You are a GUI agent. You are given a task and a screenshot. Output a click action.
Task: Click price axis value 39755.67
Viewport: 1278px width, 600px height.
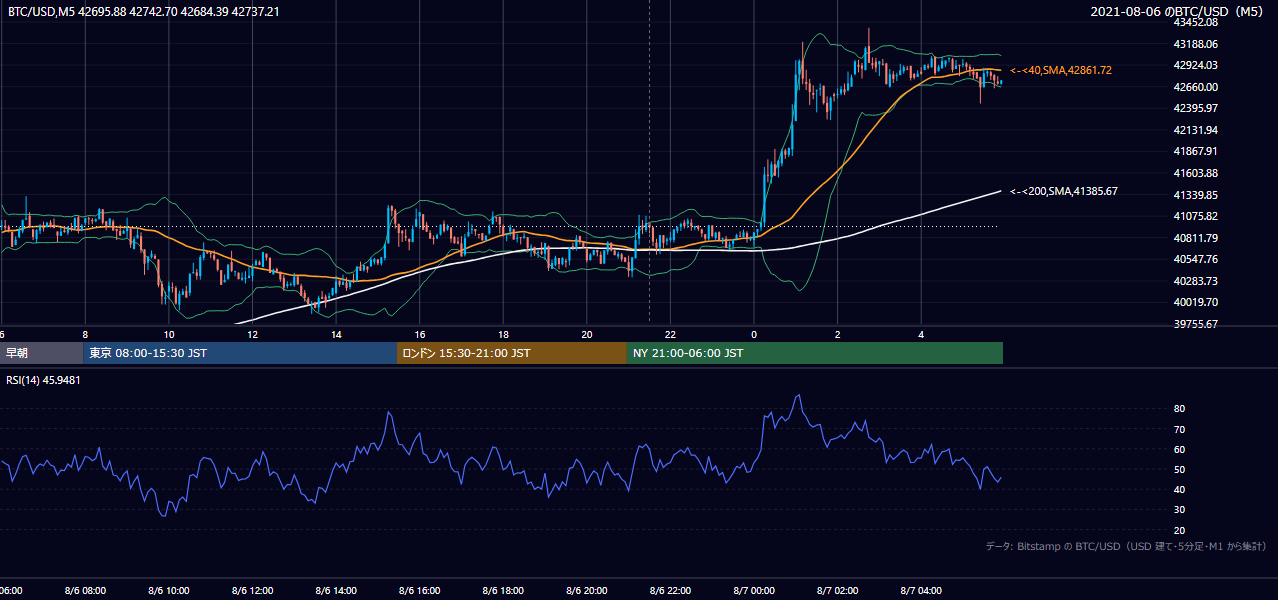click(1198, 324)
